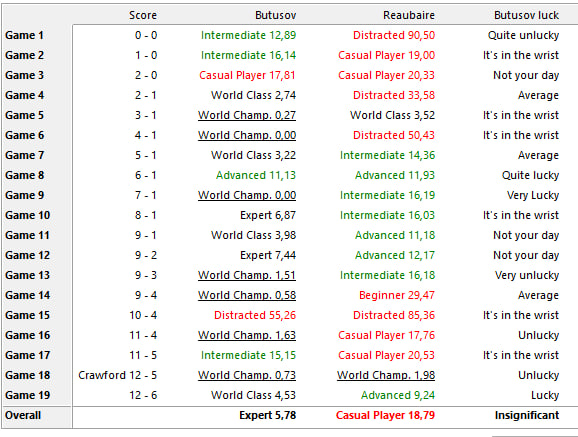Image resolution: width=578 pixels, height=437 pixels.
Task: Select the Game 10 row header
Action: coord(28,215)
